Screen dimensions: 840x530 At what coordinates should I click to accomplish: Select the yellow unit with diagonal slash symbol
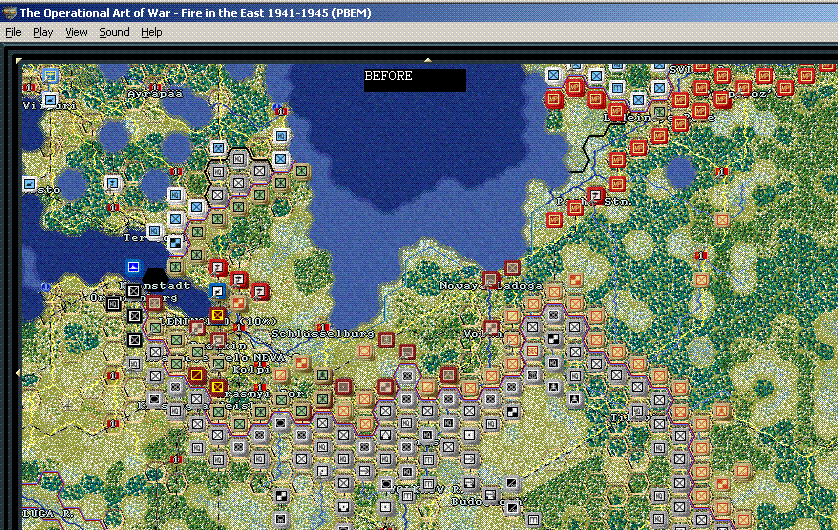197,375
